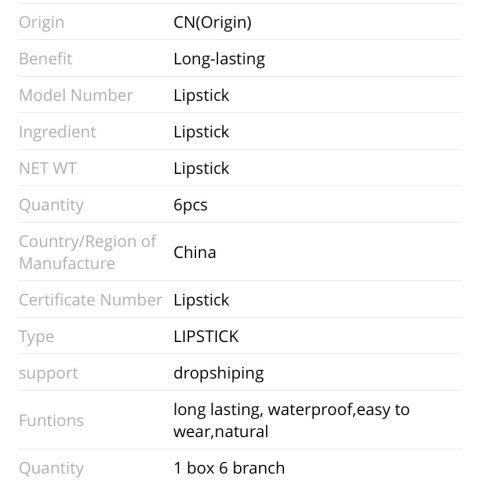Viewport: 480px width, 480px height.
Task: Click the Funtions label
Action: pos(51,420)
